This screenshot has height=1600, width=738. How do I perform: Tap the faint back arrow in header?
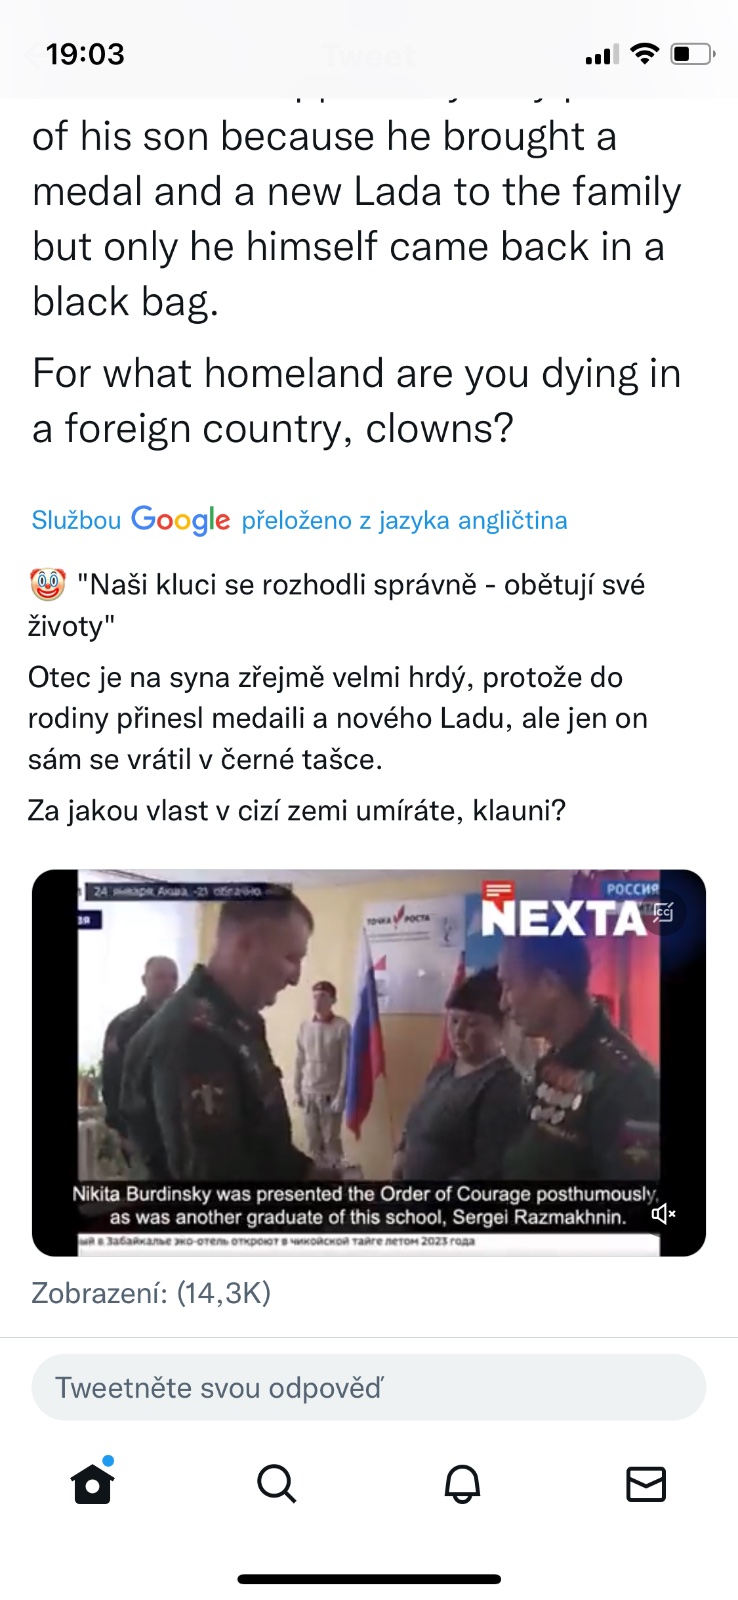point(36,55)
